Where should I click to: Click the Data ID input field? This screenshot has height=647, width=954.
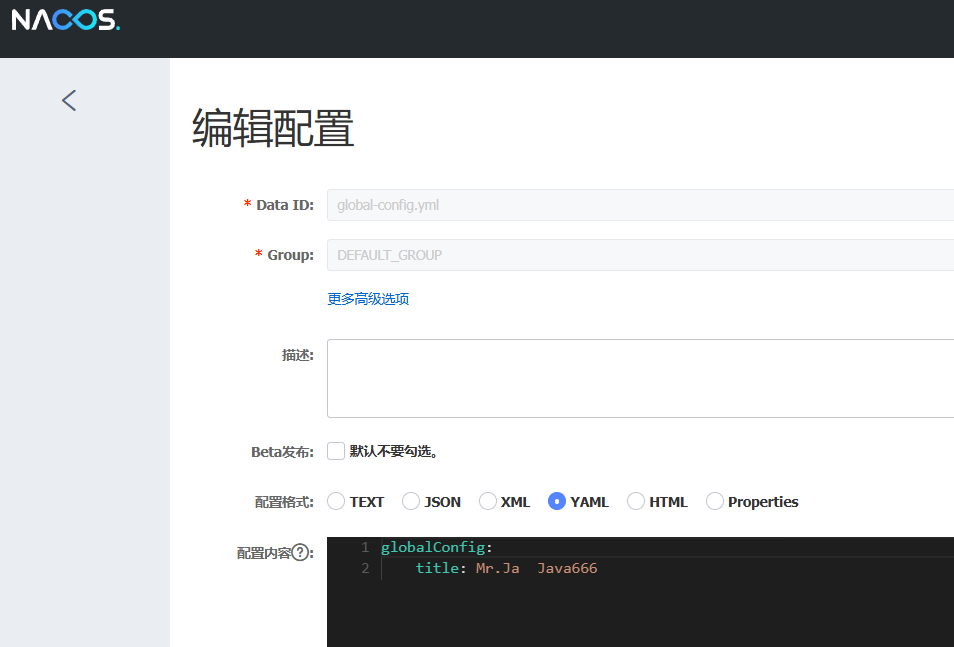[640, 205]
